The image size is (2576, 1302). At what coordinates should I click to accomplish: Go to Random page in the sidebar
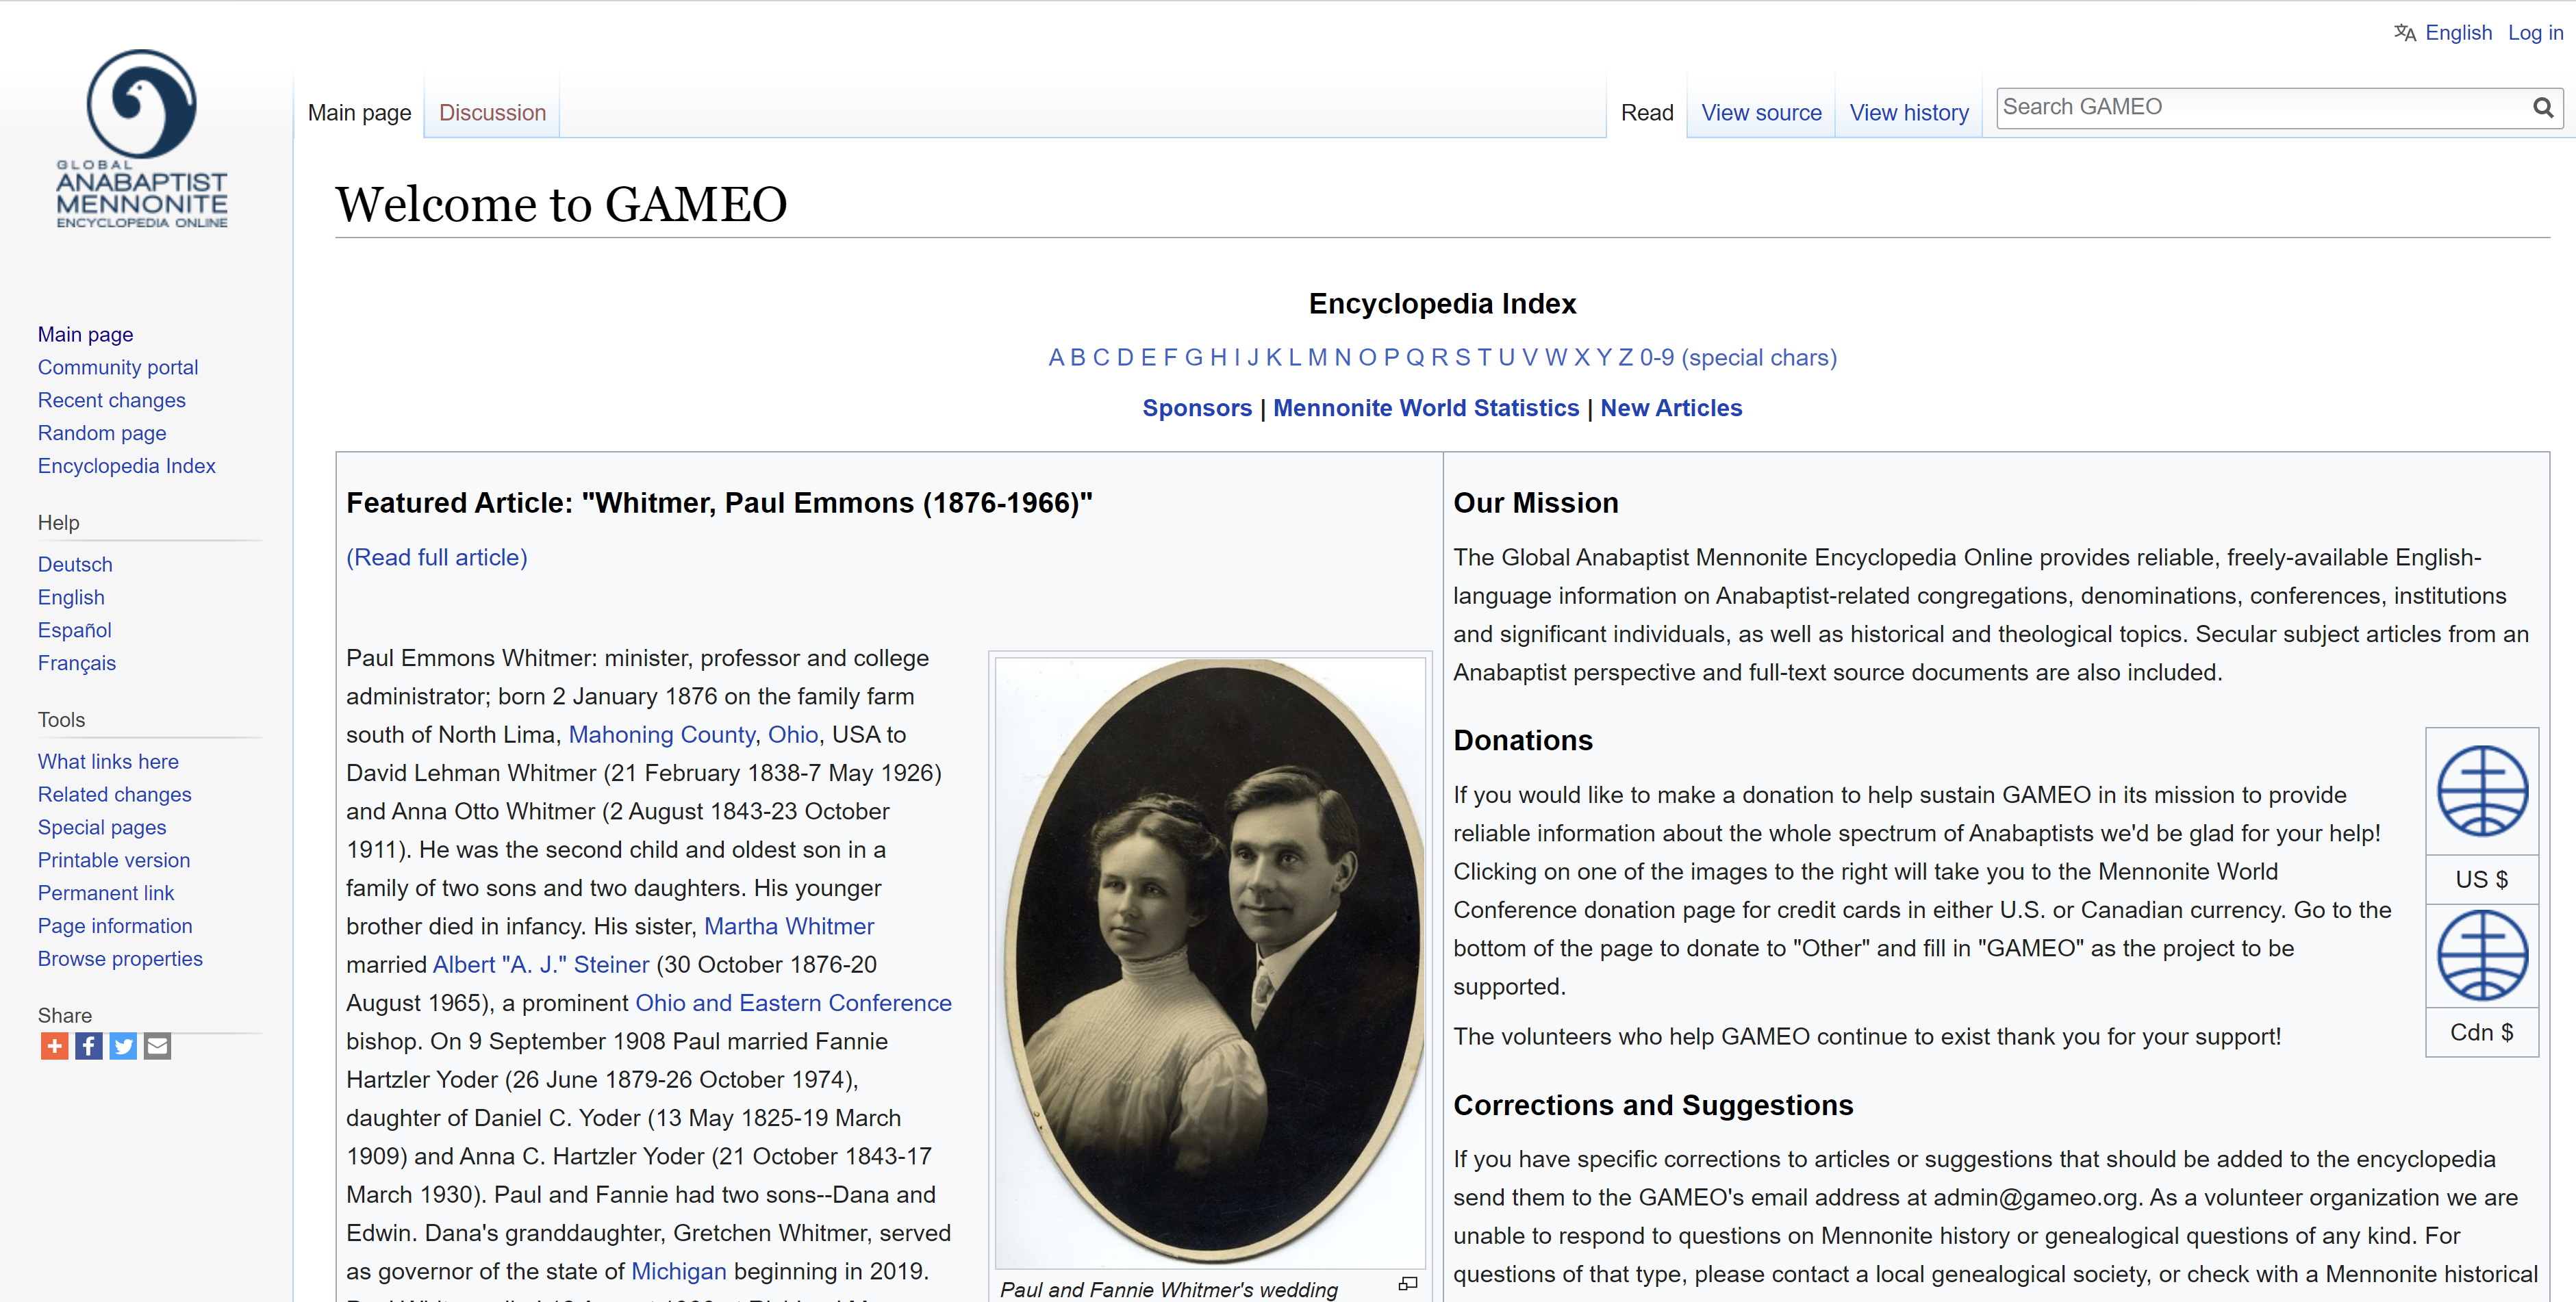(x=102, y=433)
